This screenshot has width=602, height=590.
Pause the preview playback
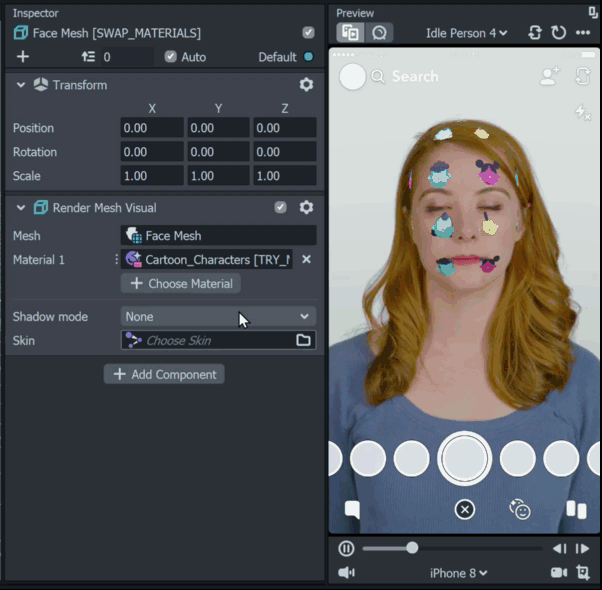pyautogui.click(x=346, y=548)
